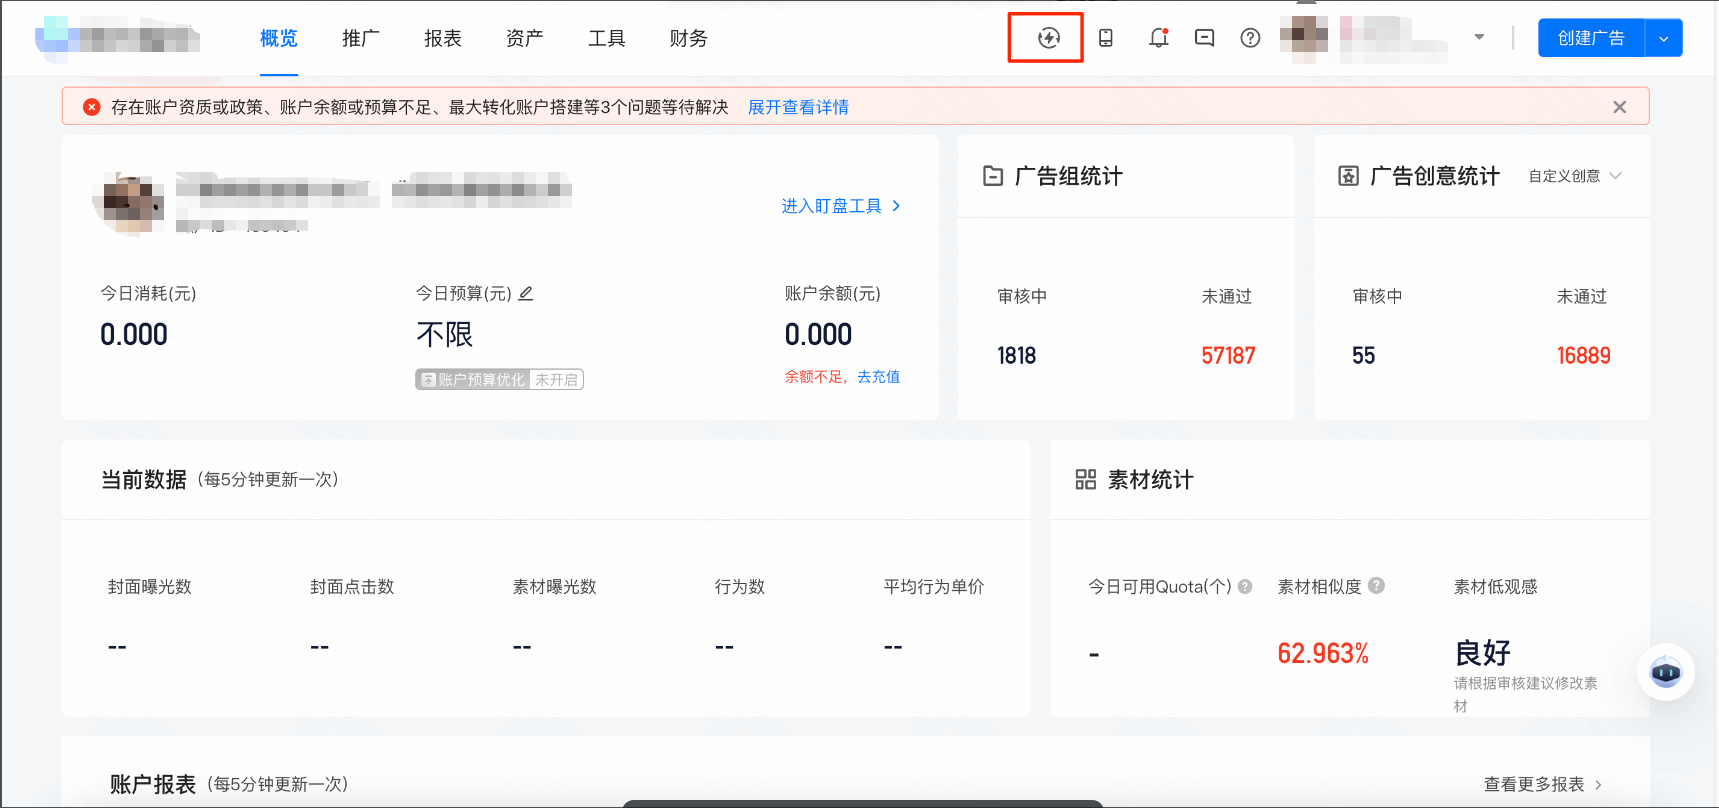This screenshot has height=808, width=1719.
Task: Click the 当前数据 section heading
Action: (x=144, y=480)
